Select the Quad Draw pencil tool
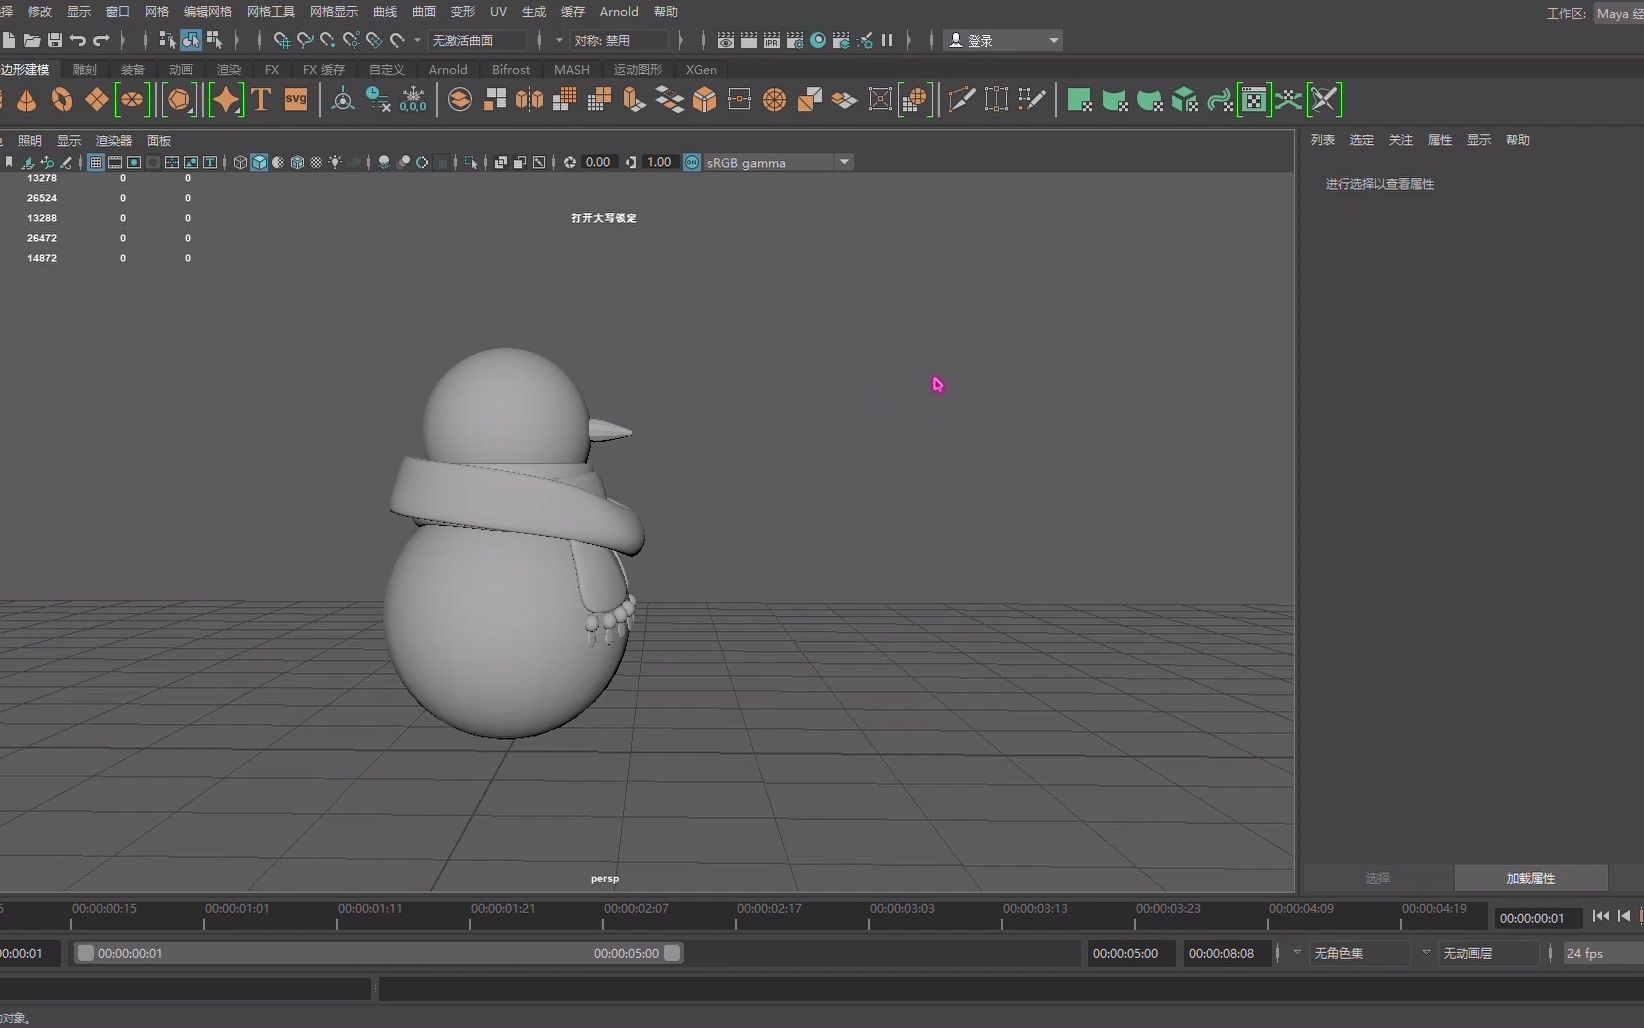 1031,99
